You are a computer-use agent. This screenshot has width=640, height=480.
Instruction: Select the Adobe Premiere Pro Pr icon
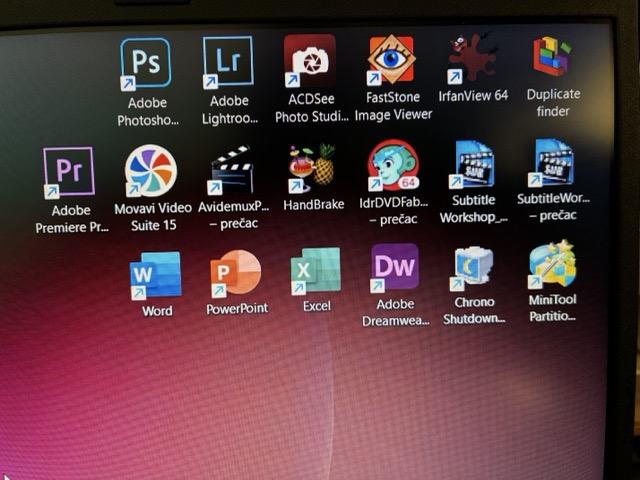(69, 172)
